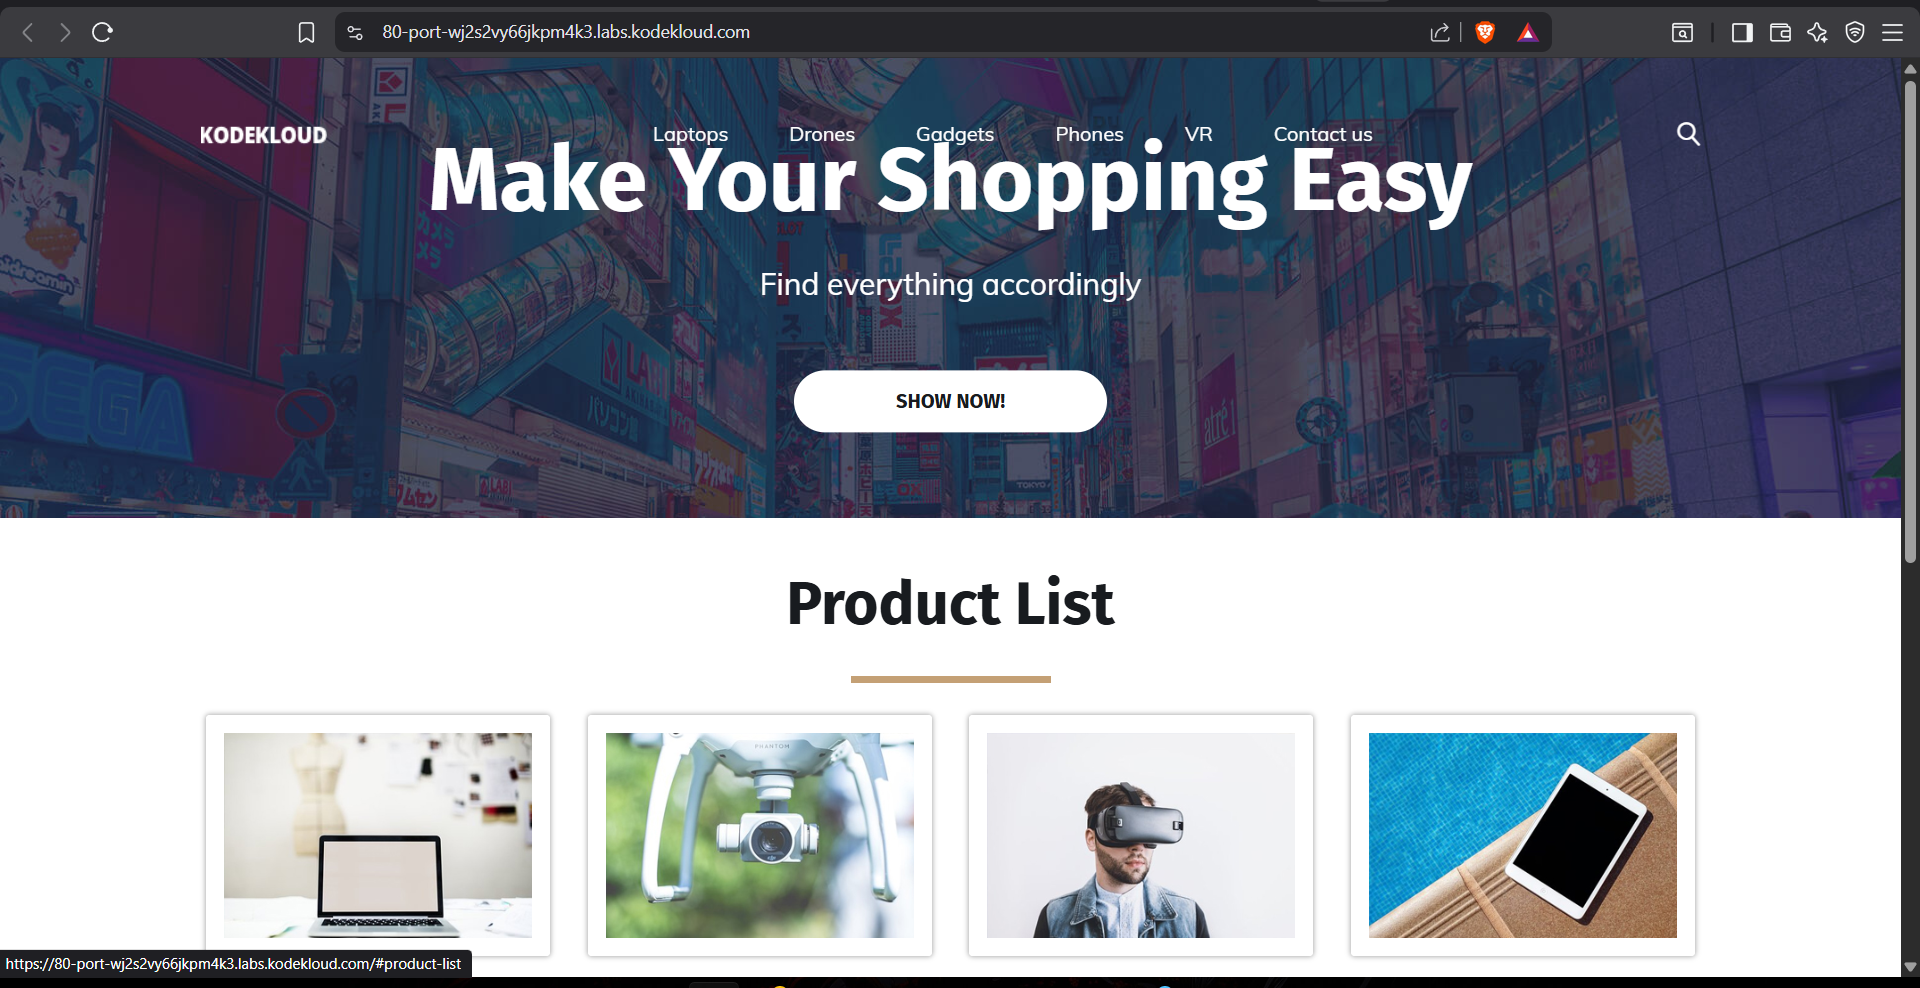Open the site settings icon beside URL

355,33
